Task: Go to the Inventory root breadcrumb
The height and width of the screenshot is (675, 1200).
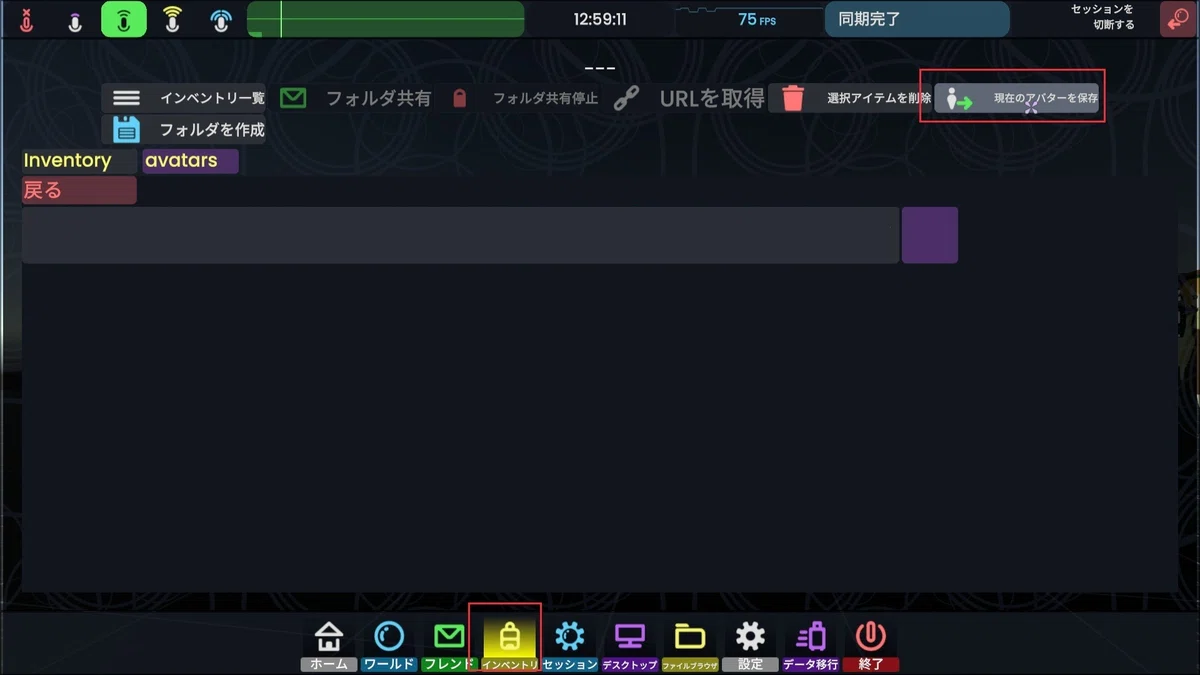Action: point(79,161)
